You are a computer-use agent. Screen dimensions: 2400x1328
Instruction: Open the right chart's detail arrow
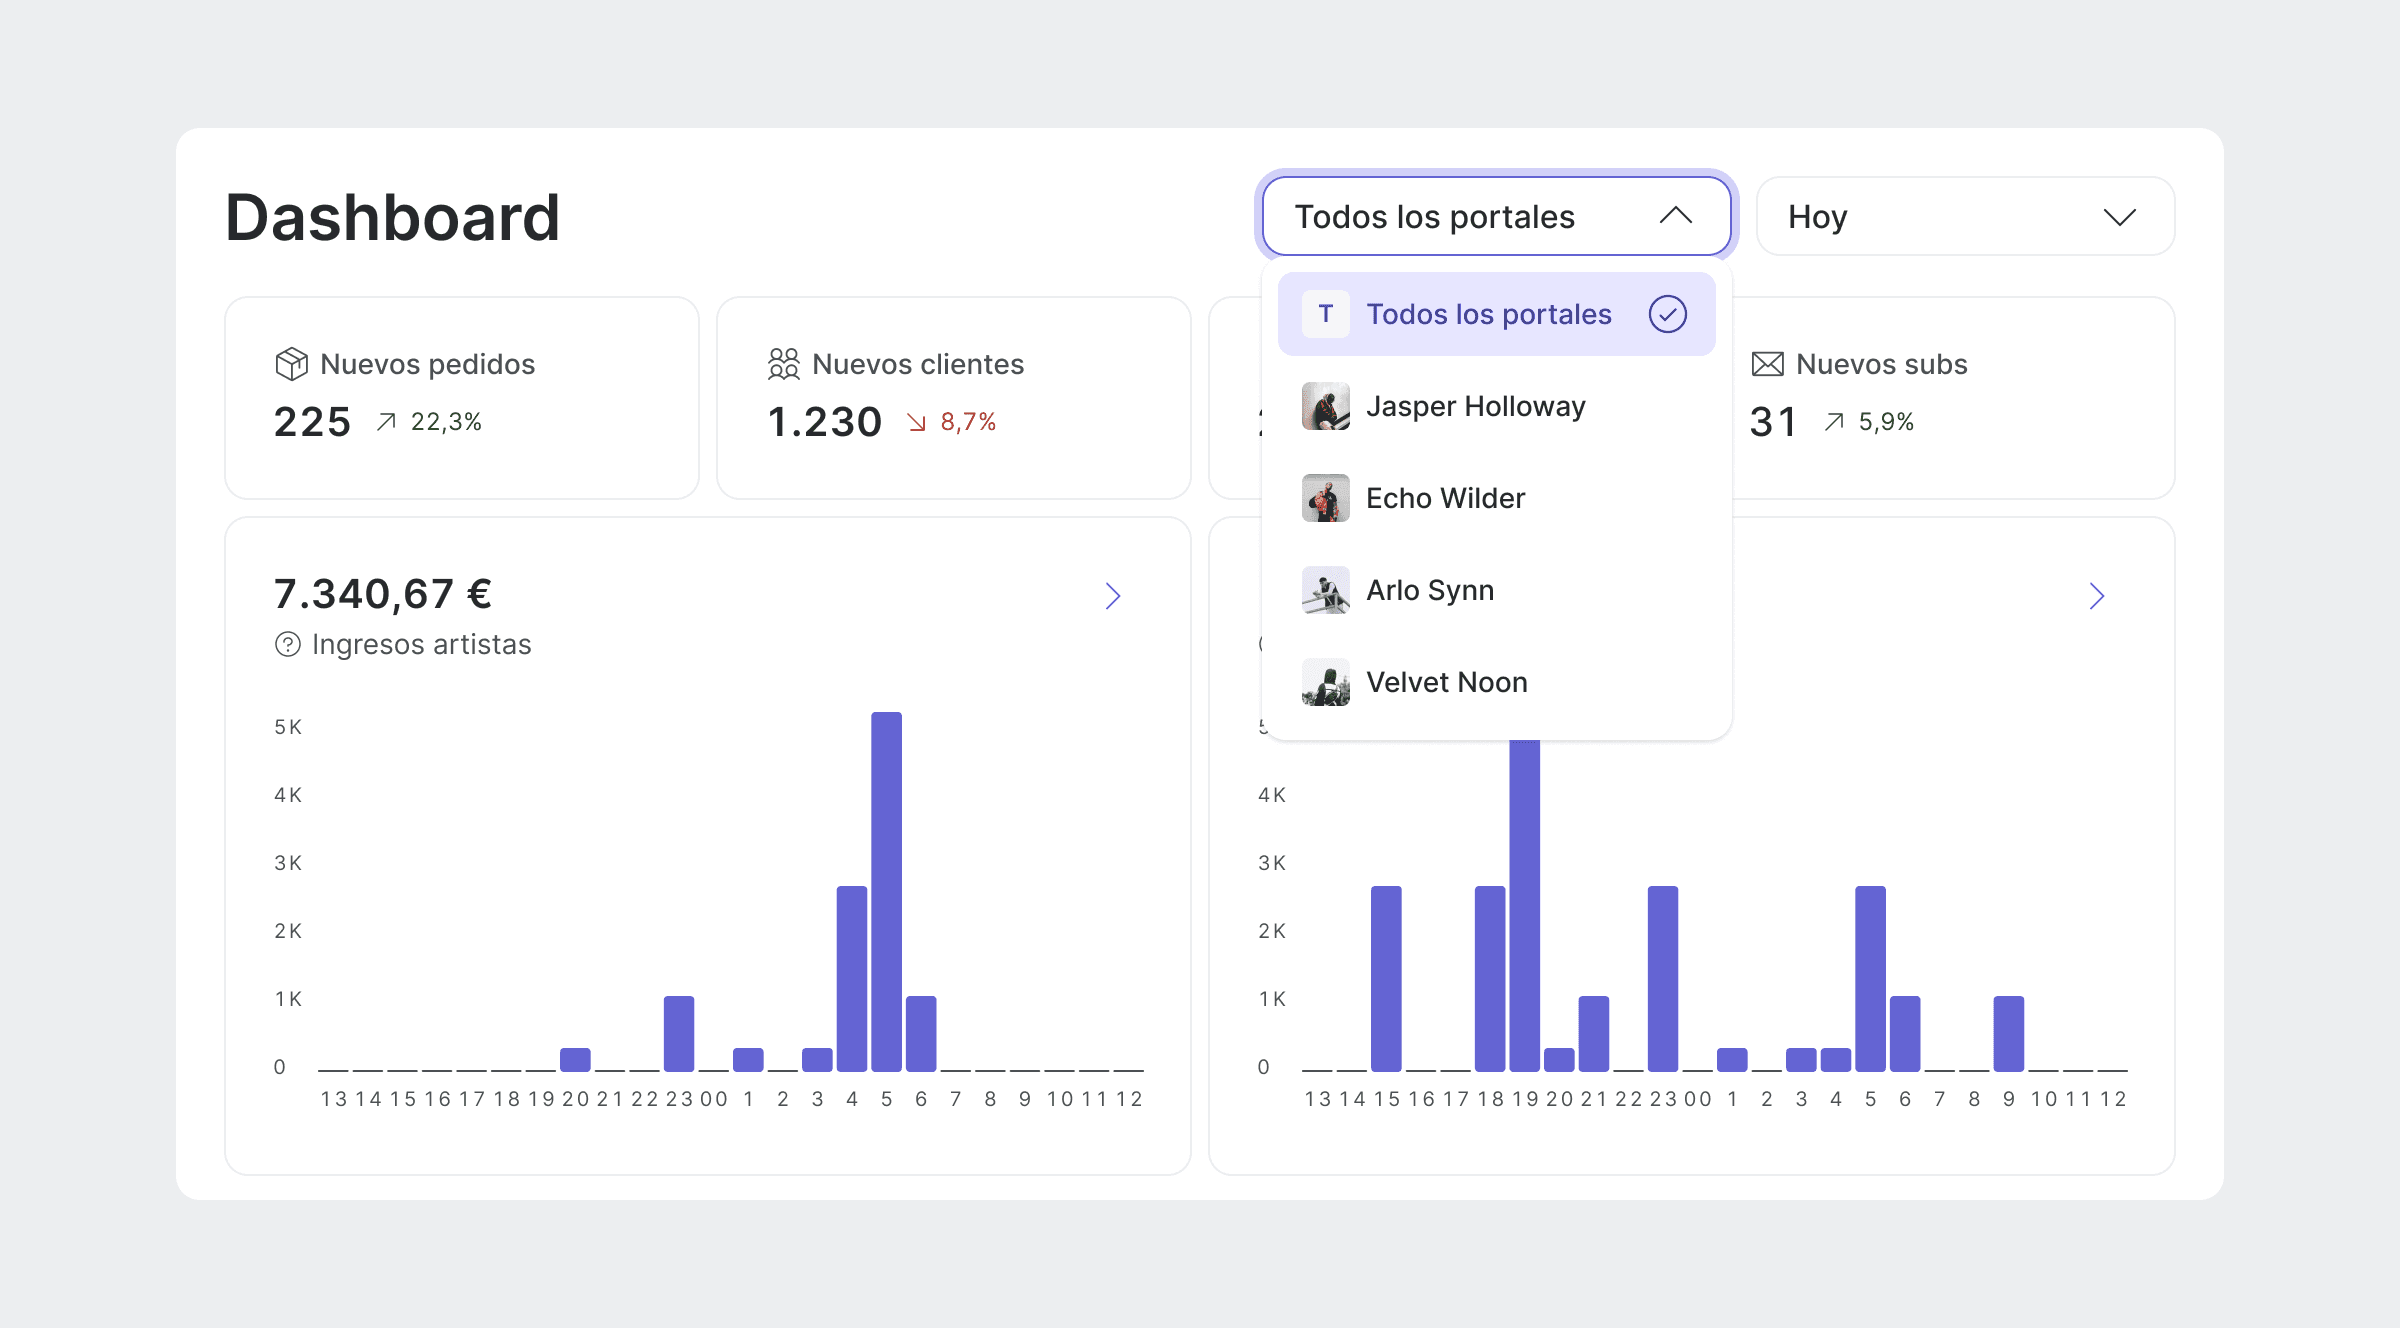tap(2096, 596)
